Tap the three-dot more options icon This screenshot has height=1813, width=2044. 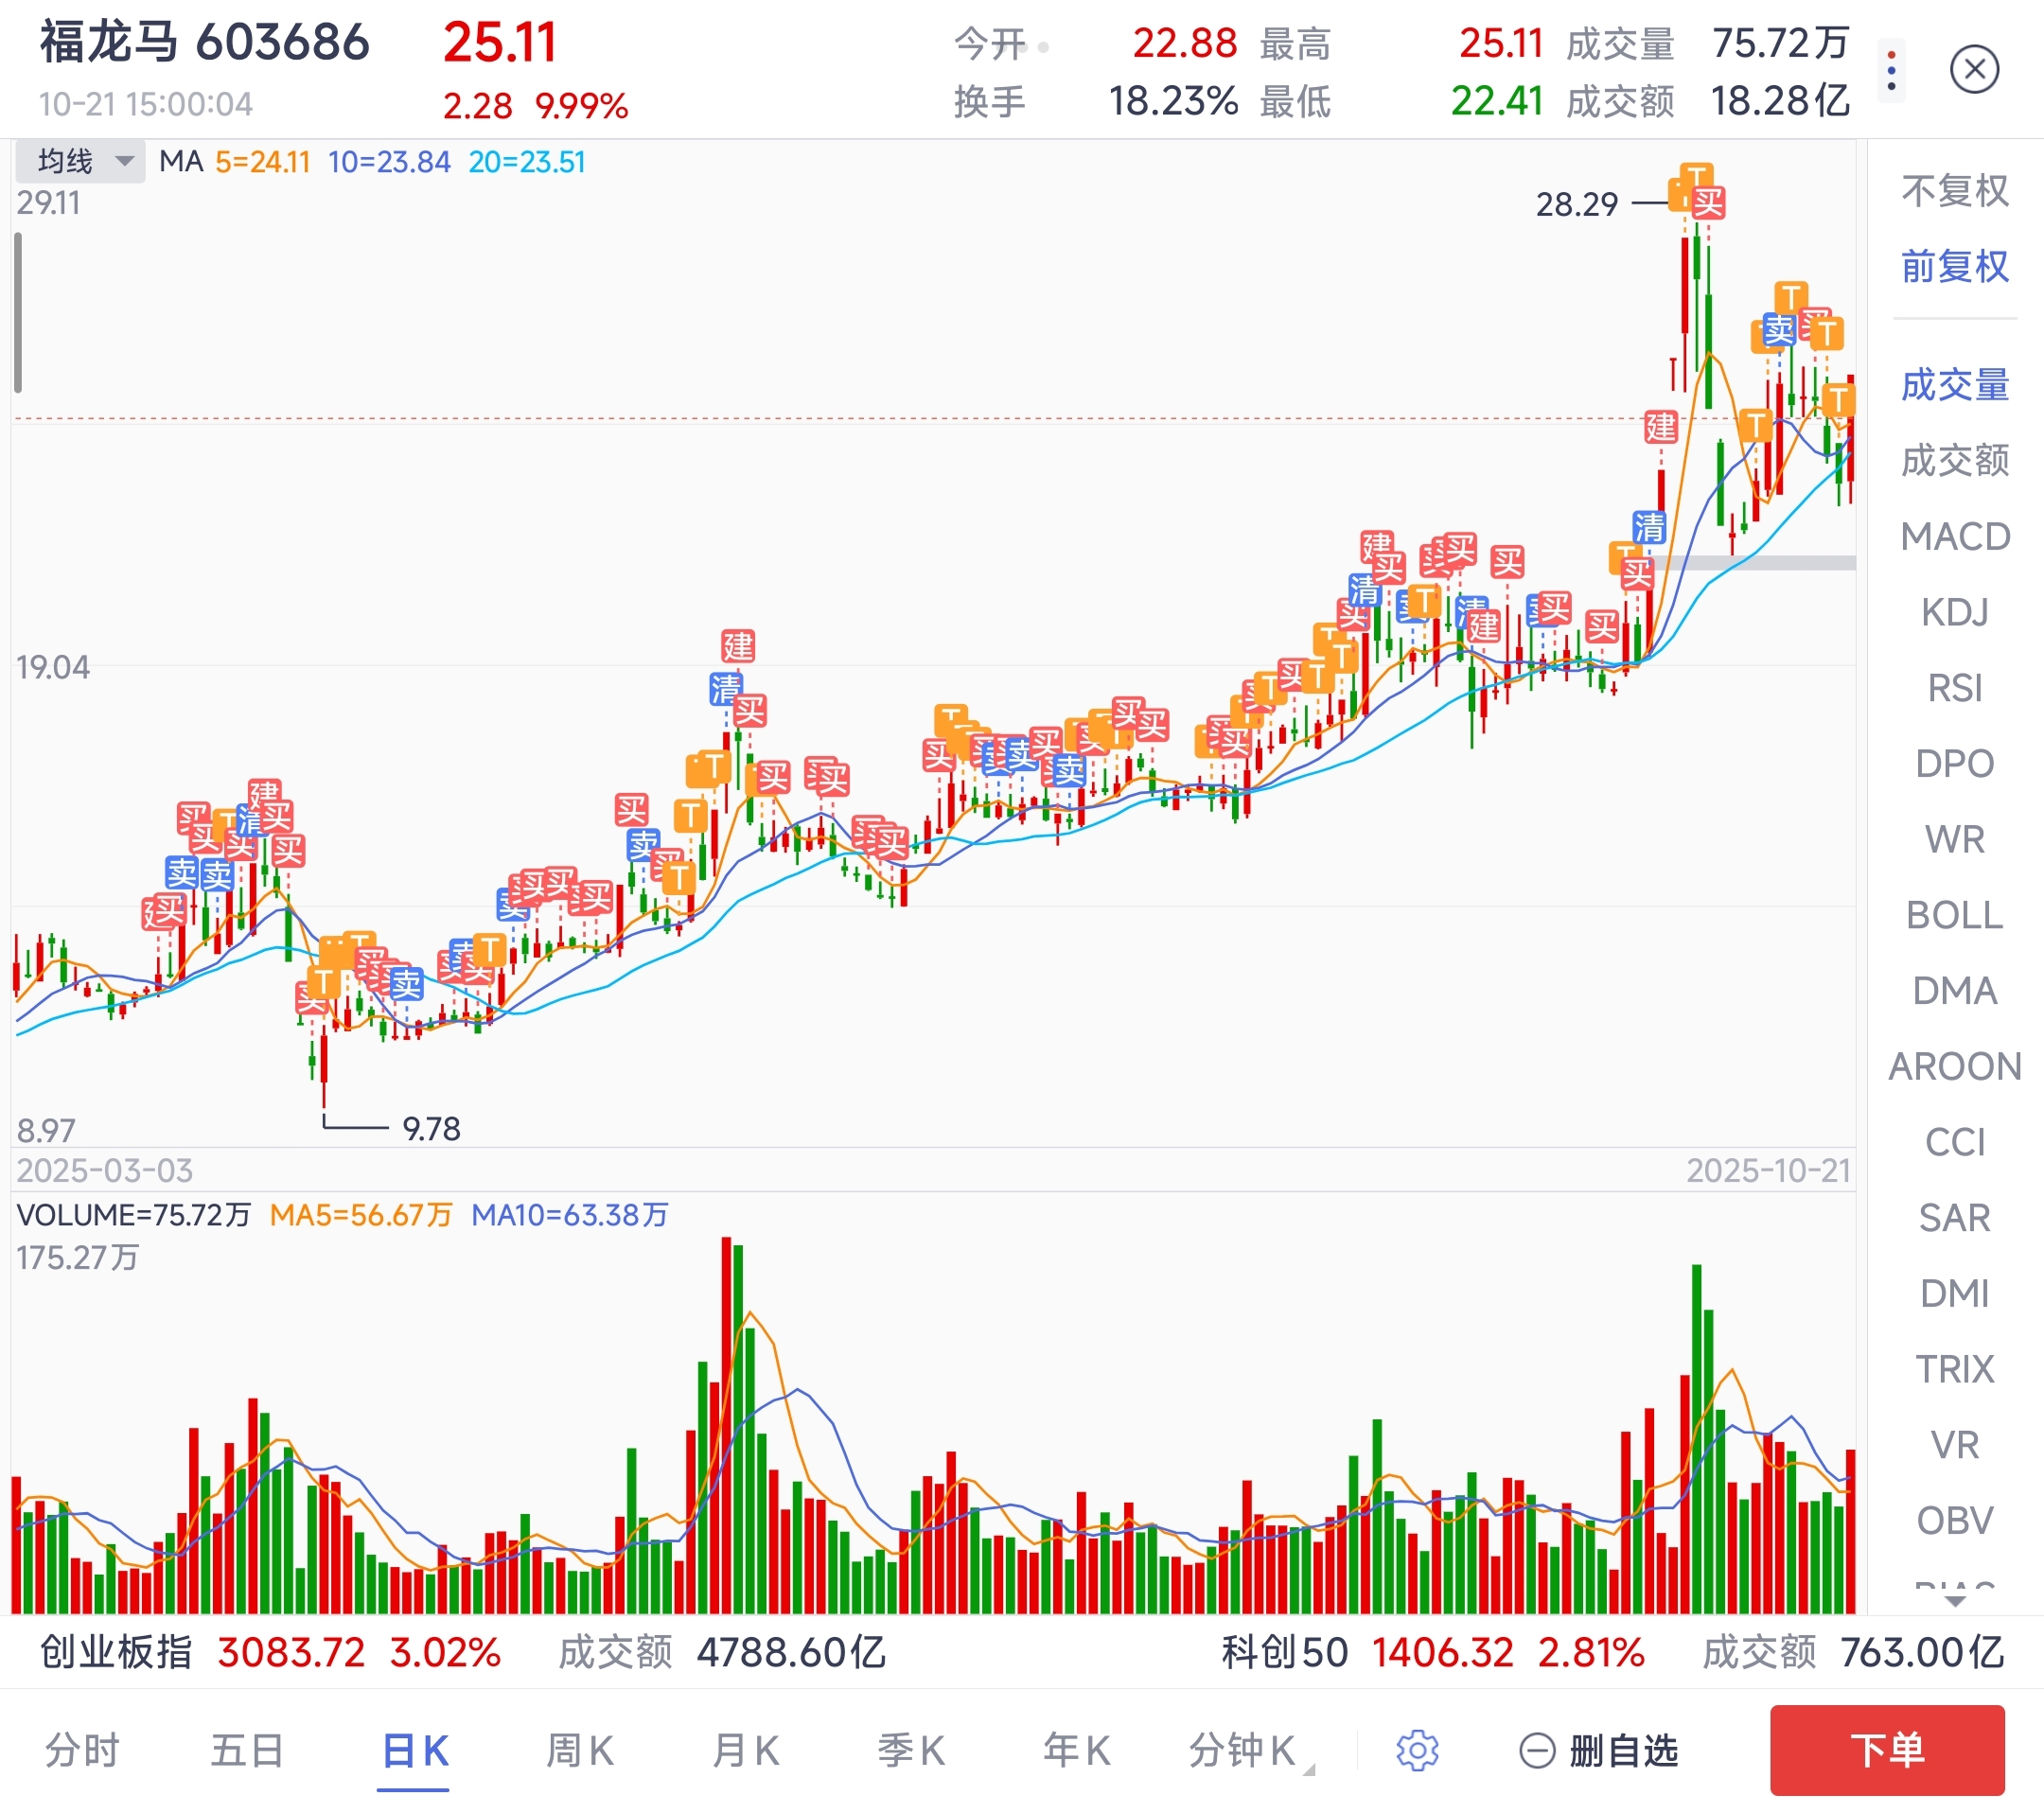click(x=1891, y=70)
